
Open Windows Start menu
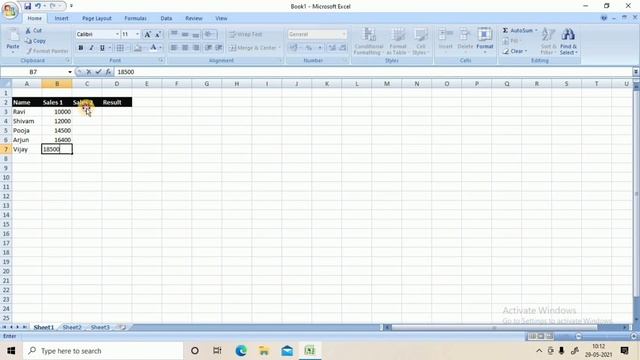pos(11,351)
